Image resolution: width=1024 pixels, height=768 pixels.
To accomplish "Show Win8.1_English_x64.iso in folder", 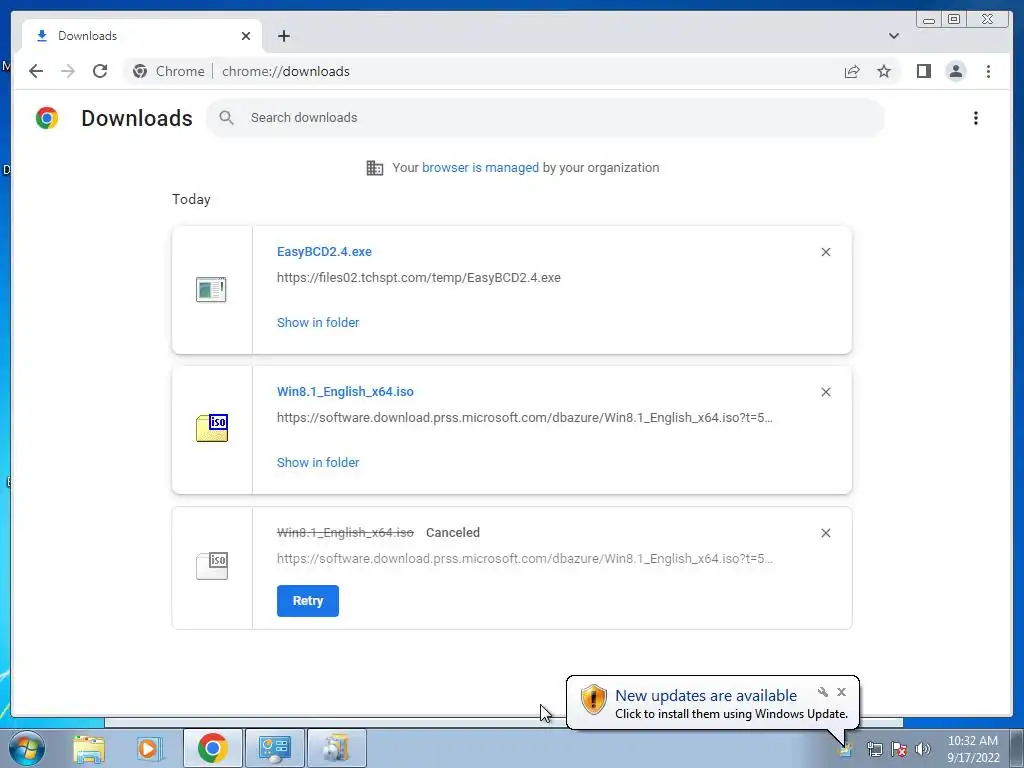I will tap(318, 462).
